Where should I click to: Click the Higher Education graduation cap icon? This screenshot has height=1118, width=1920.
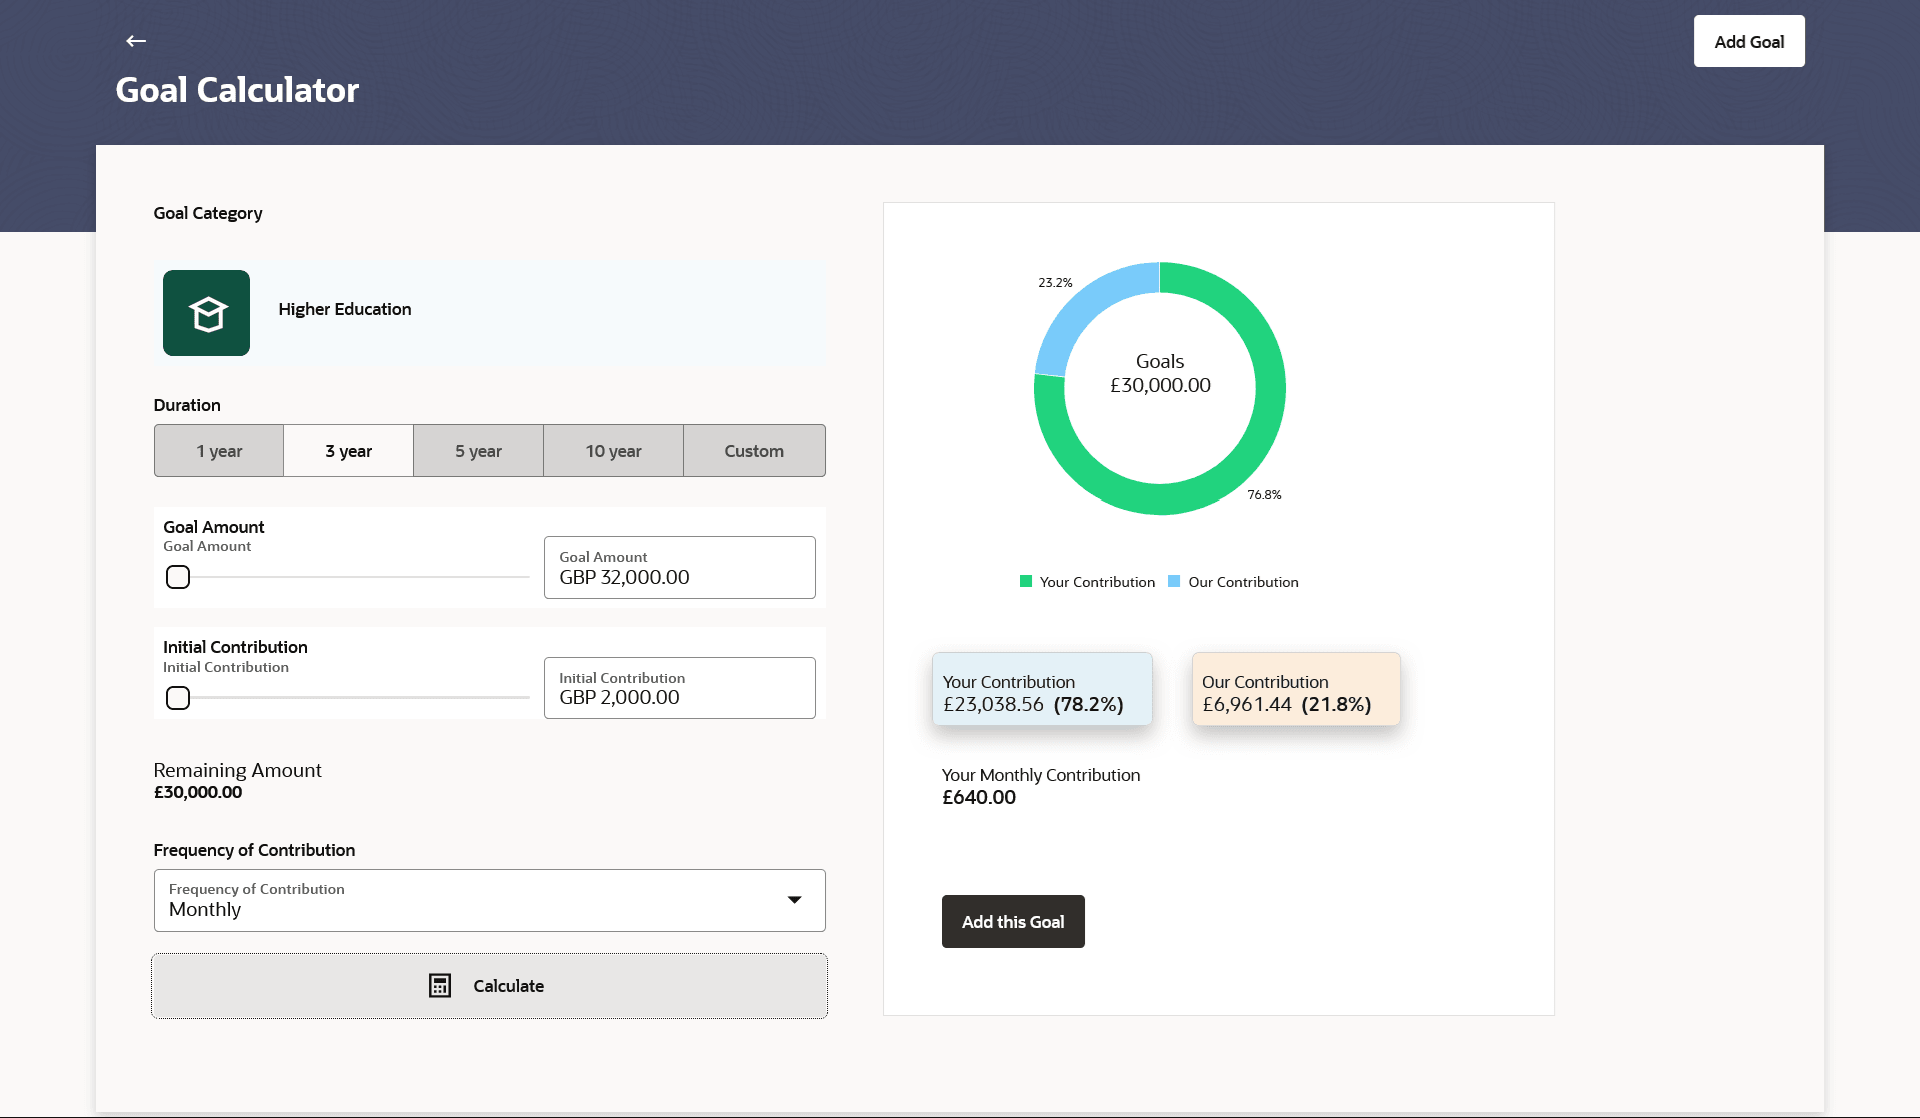[x=207, y=313]
